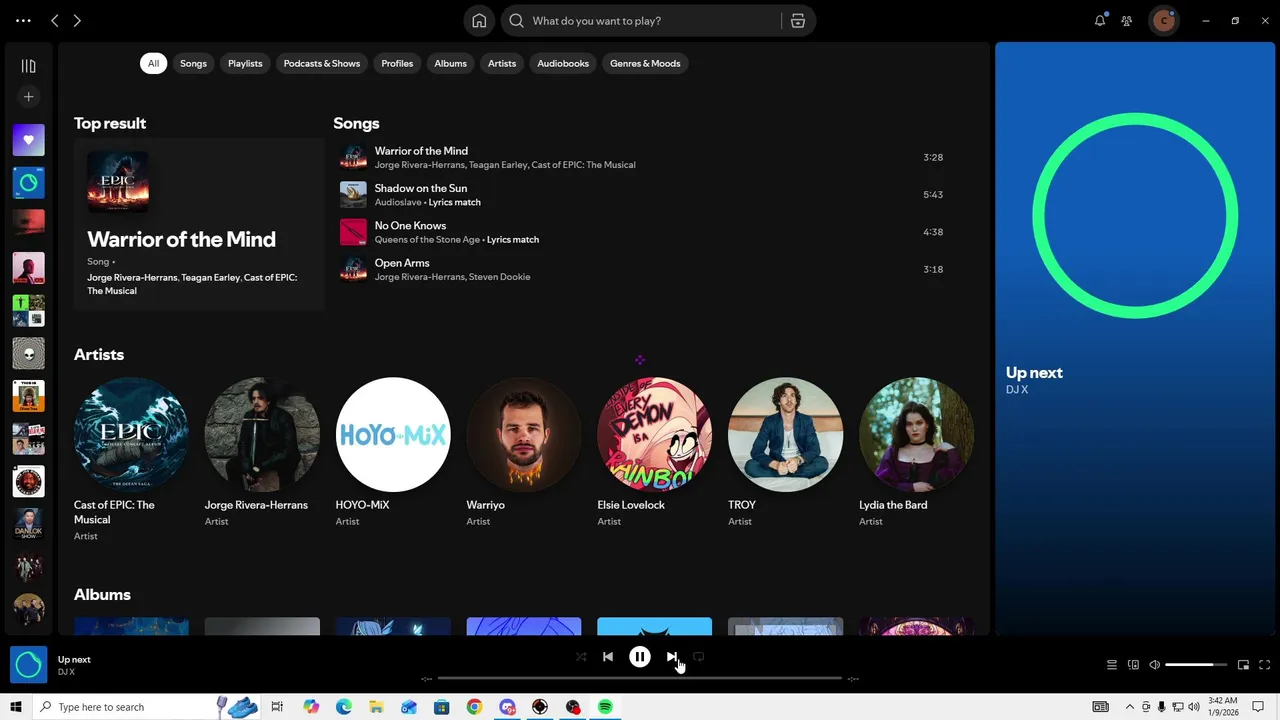Viewport: 1280px width, 720px height.
Task: Adjust the volume slider
Action: [x=1196, y=665]
